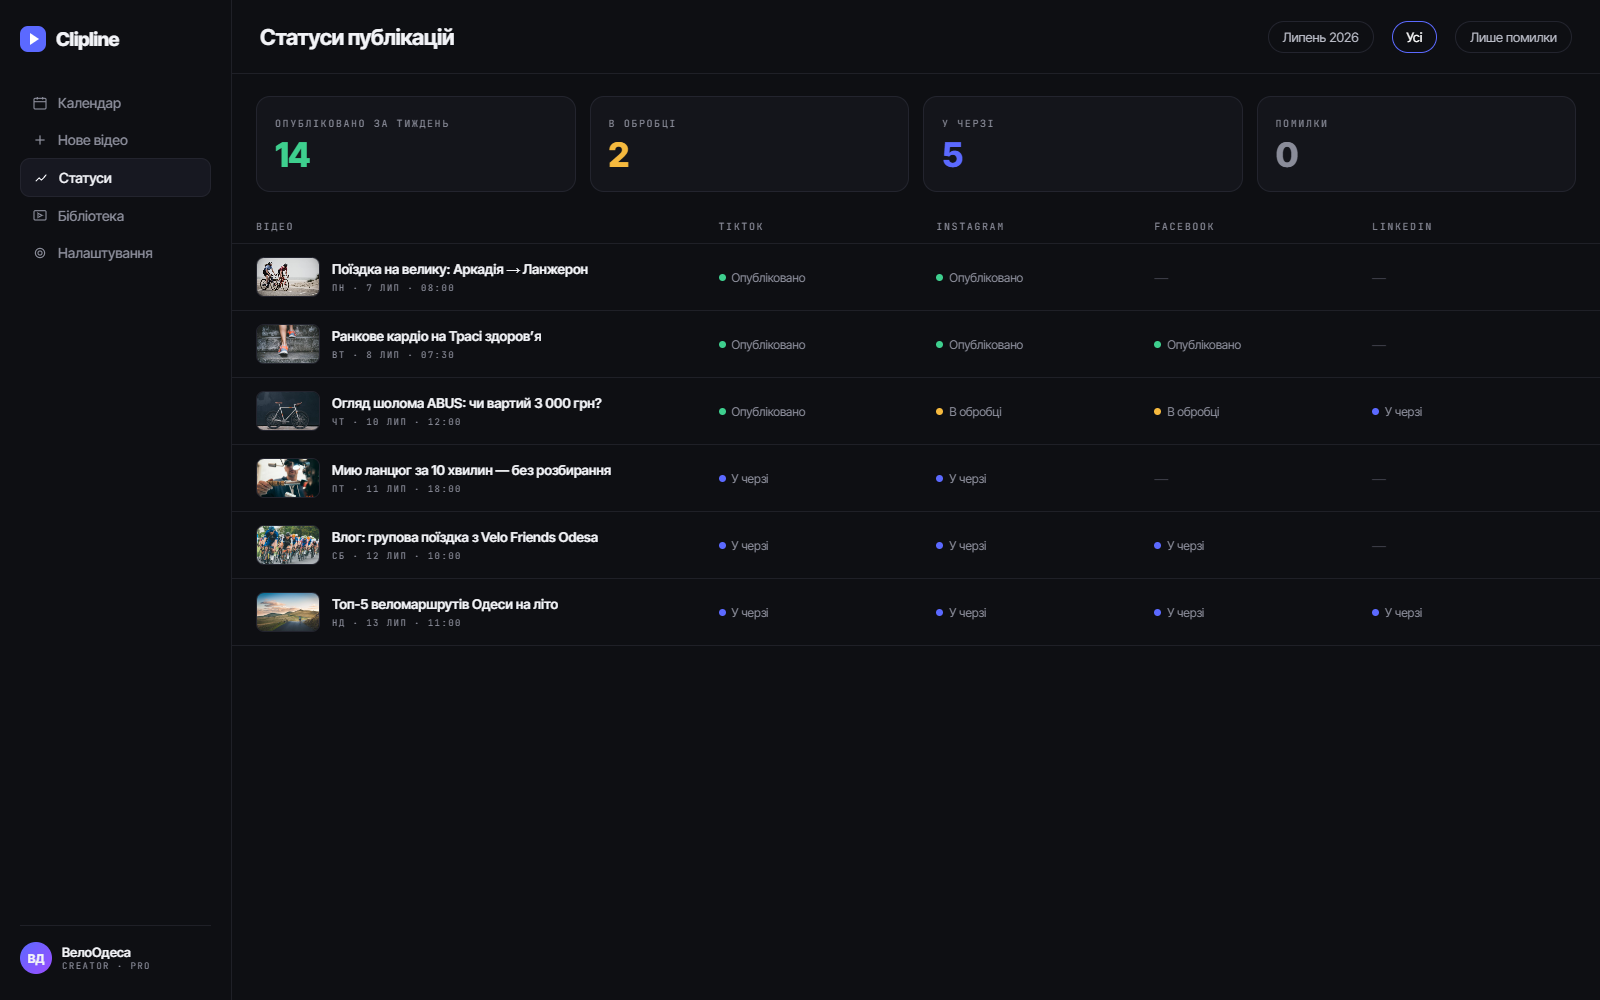
Task: Click the Помилки summary card
Action: (1416, 144)
